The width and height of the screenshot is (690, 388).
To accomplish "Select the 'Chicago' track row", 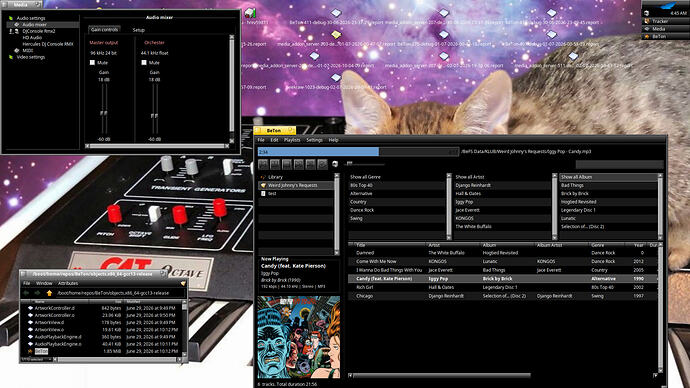I will (503, 296).
